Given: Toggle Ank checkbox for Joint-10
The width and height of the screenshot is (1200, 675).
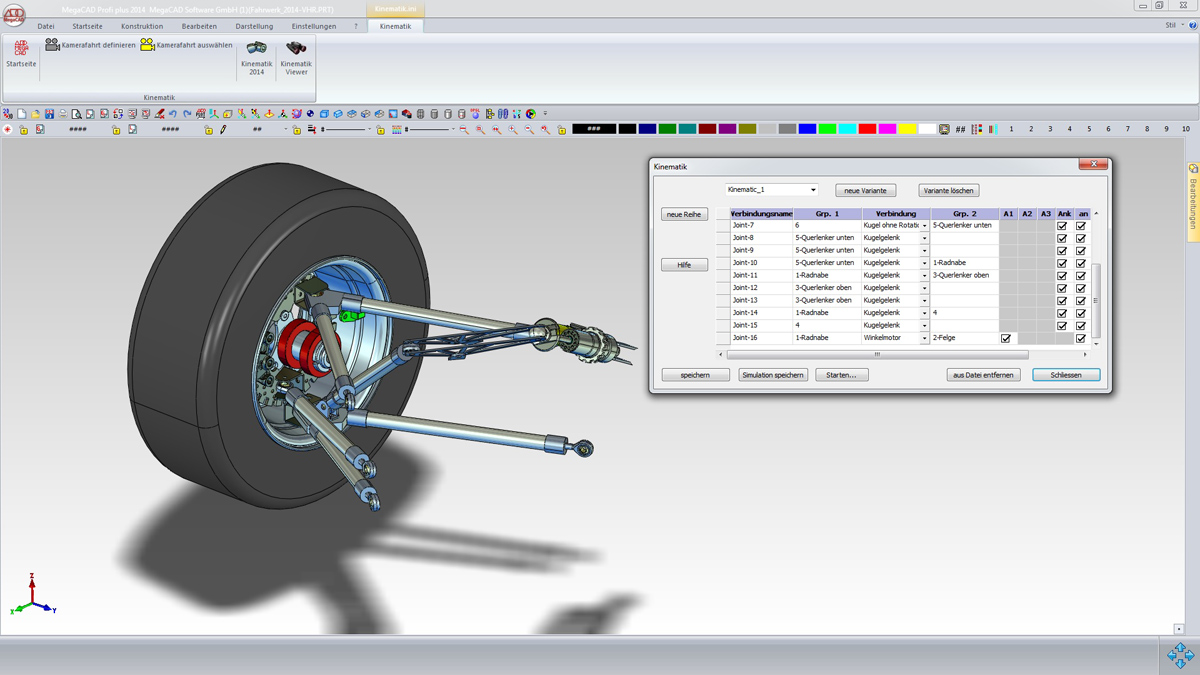Looking at the screenshot, I should 1062,263.
